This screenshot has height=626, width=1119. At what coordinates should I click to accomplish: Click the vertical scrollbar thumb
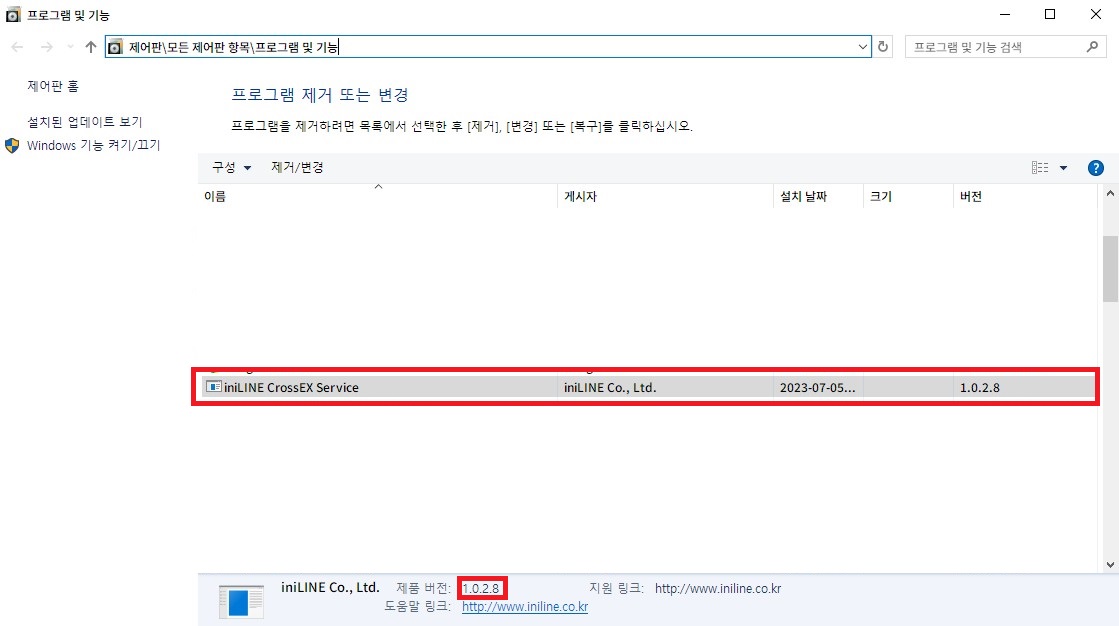(1110, 268)
